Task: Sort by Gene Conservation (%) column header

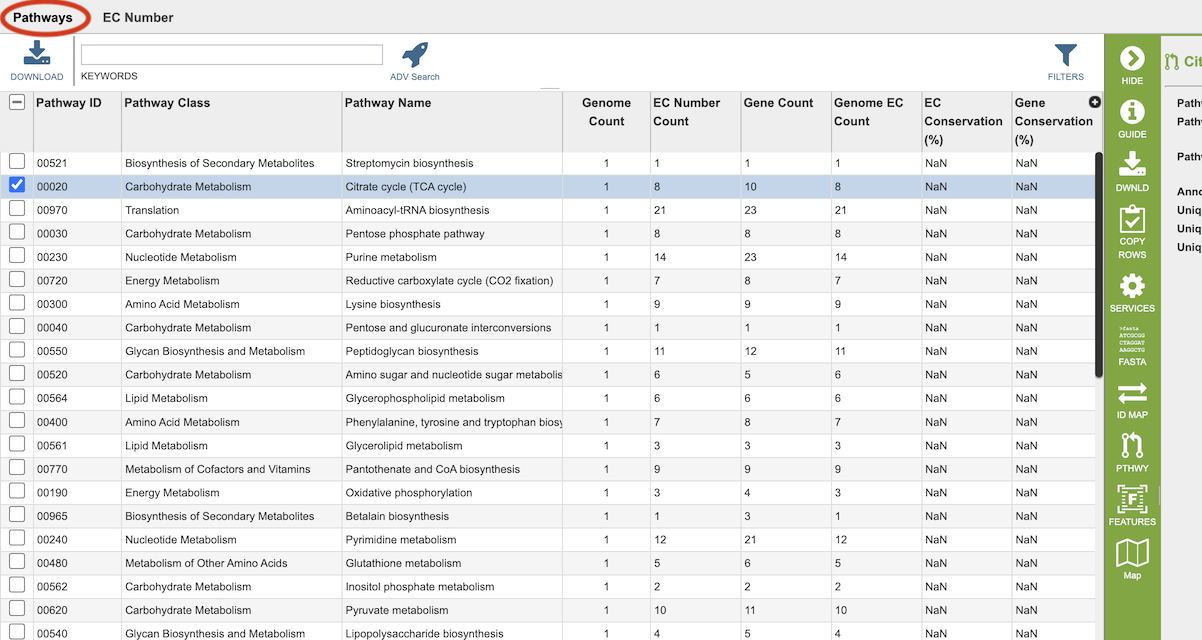Action: (x=1054, y=121)
